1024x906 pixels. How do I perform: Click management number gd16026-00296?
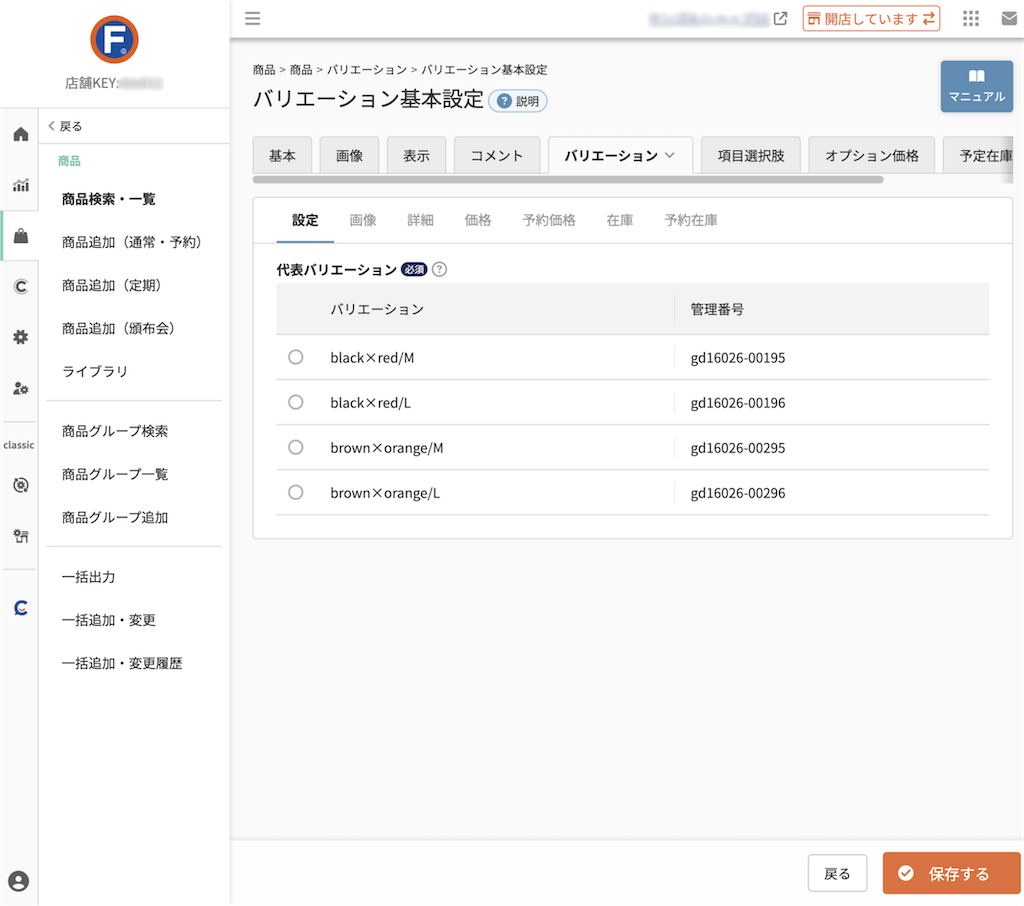point(738,493)
